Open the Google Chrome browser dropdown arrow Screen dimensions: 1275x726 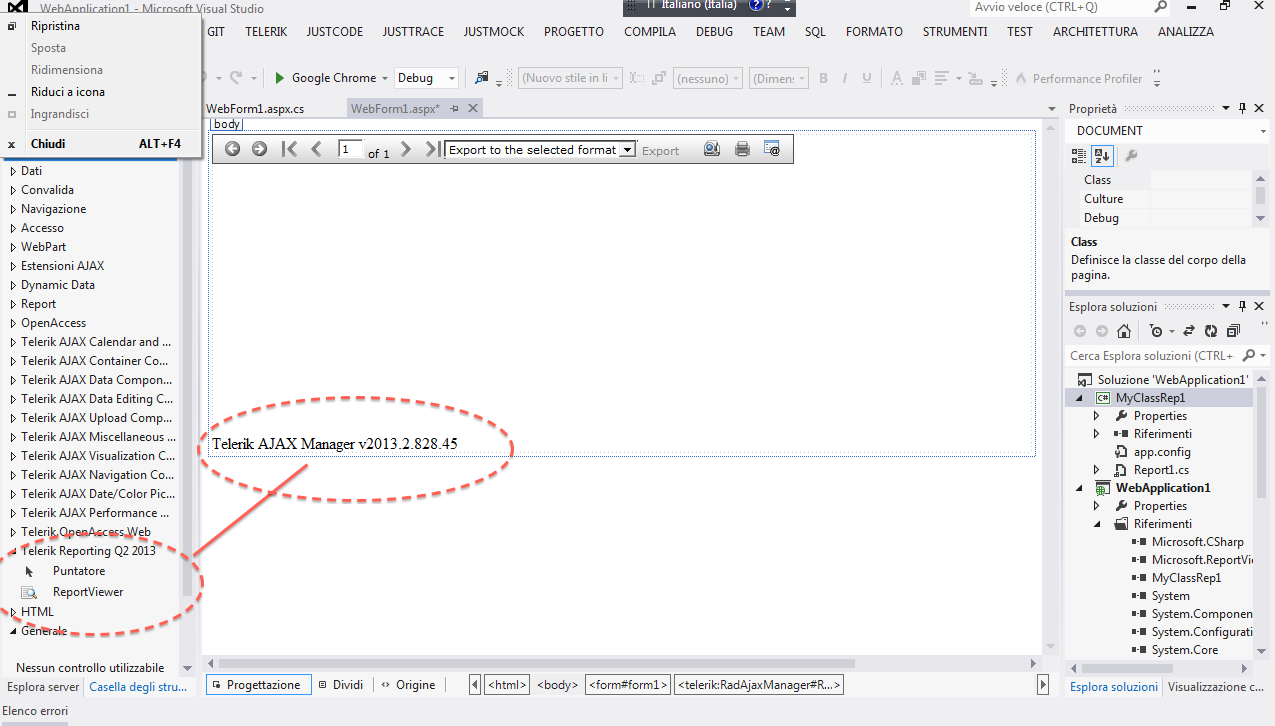click(386, 78)
